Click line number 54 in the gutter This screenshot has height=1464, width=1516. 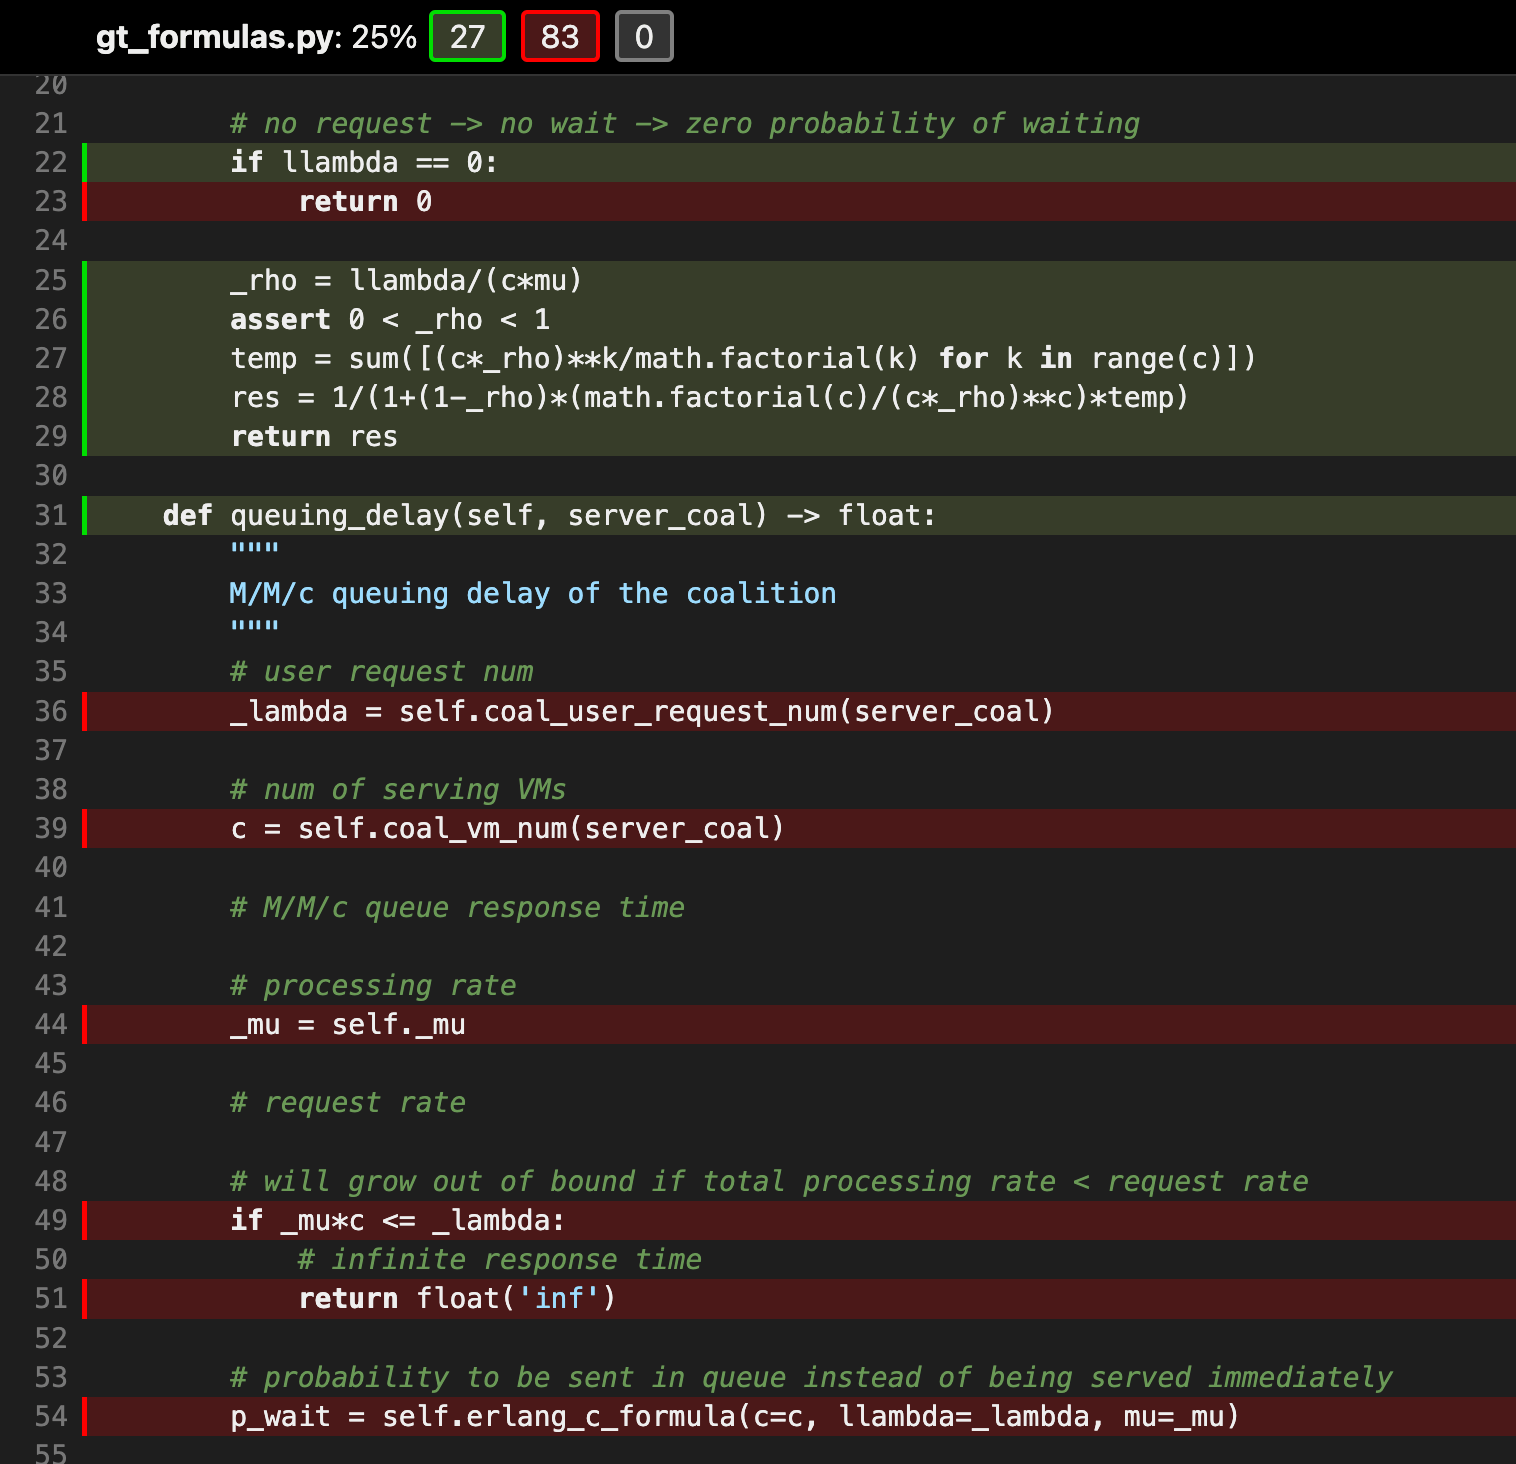51,1417
